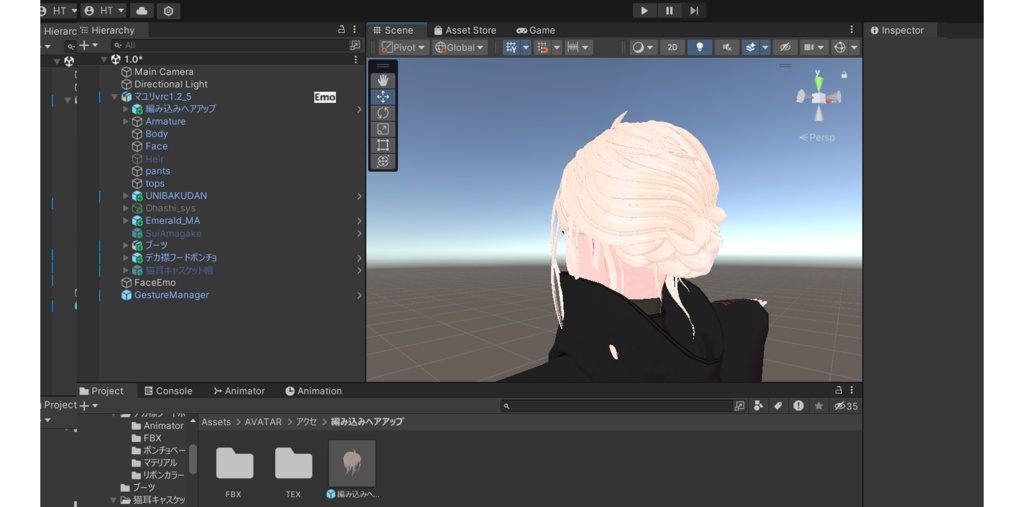Open the Hierarchy create plus dropdown

88,45
